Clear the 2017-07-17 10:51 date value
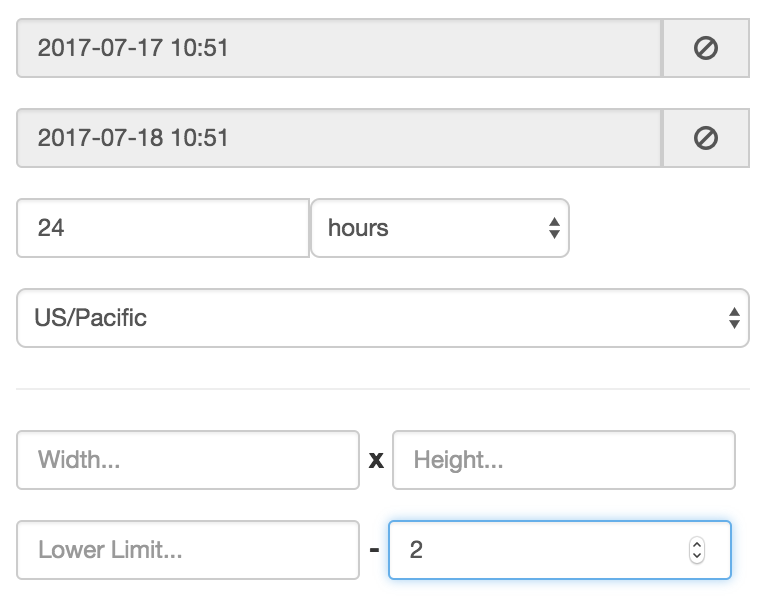The image size is (760, 596). (705, 49)
